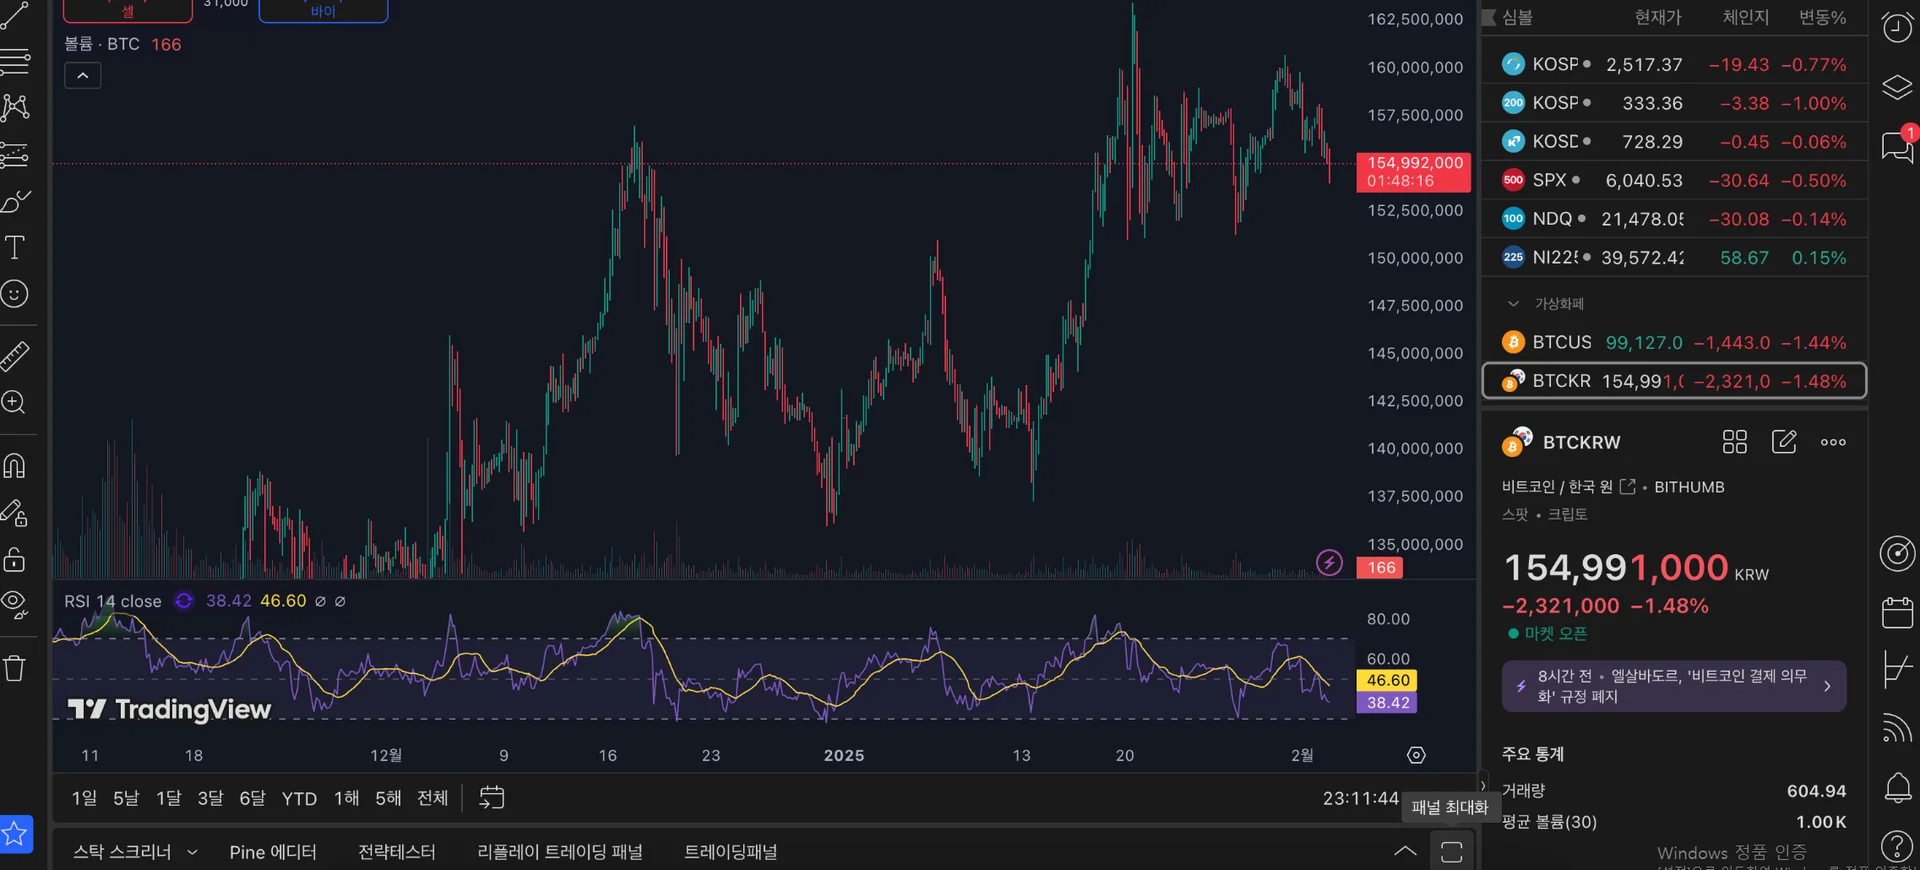Click the 23:11:44 clock timezone button
This screenshot has height=870, width=1920.
[1360, 798]
